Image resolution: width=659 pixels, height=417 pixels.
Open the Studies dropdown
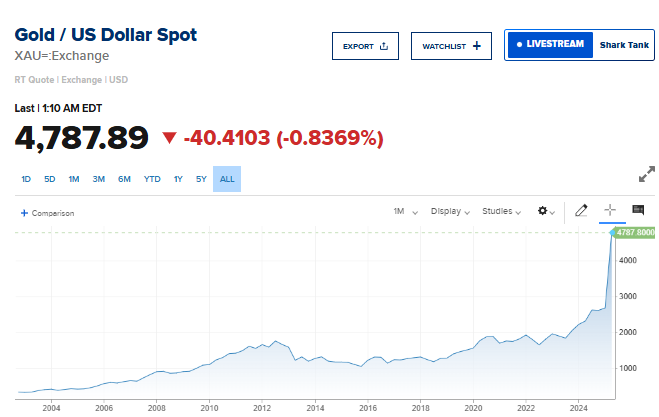(502, 211)
